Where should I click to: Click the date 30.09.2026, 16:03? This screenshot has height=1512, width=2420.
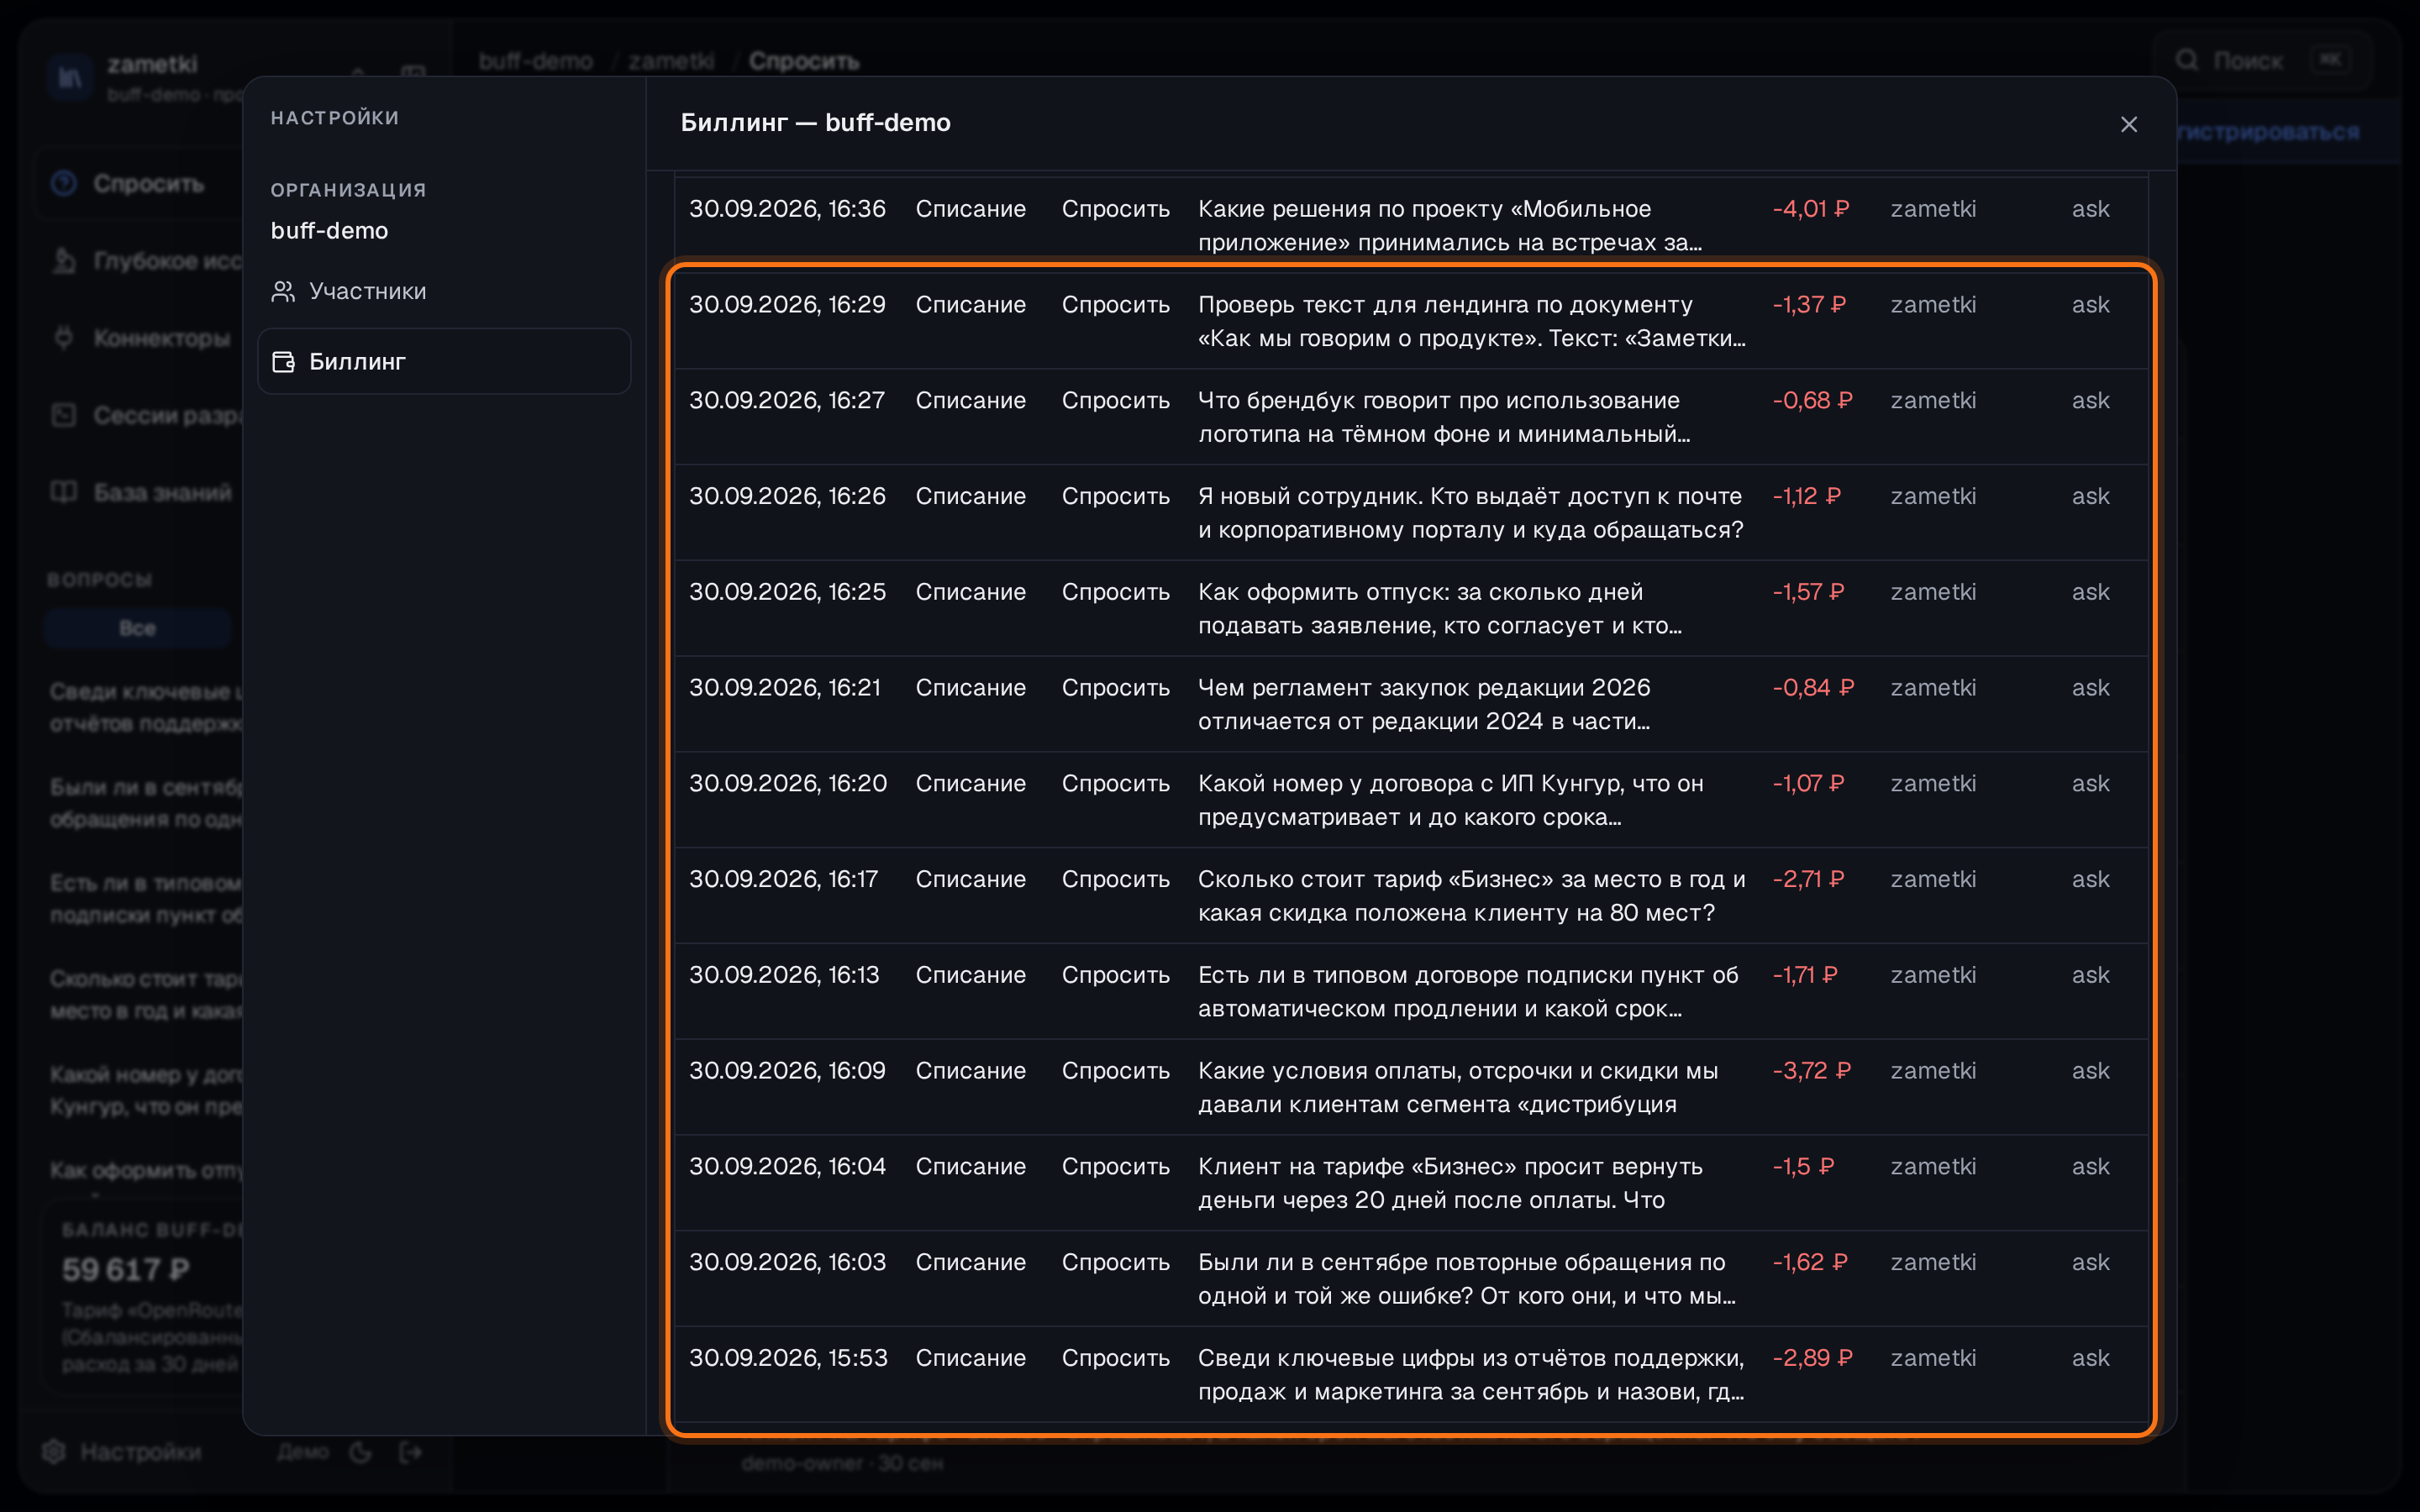pos(787,1262)
